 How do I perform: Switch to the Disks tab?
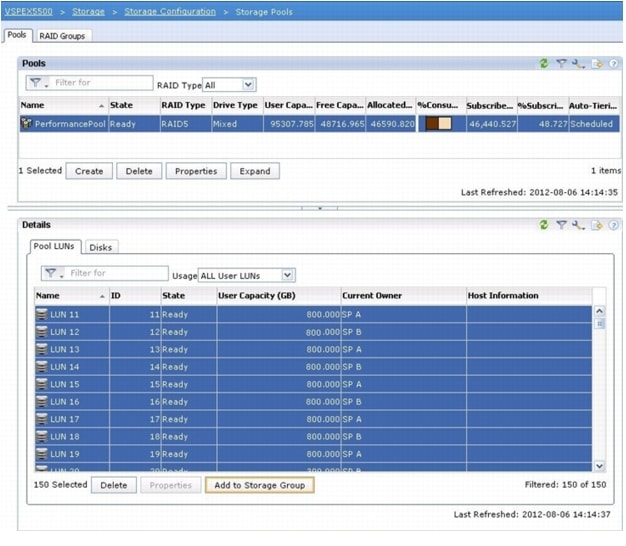[x=101, y=247]
